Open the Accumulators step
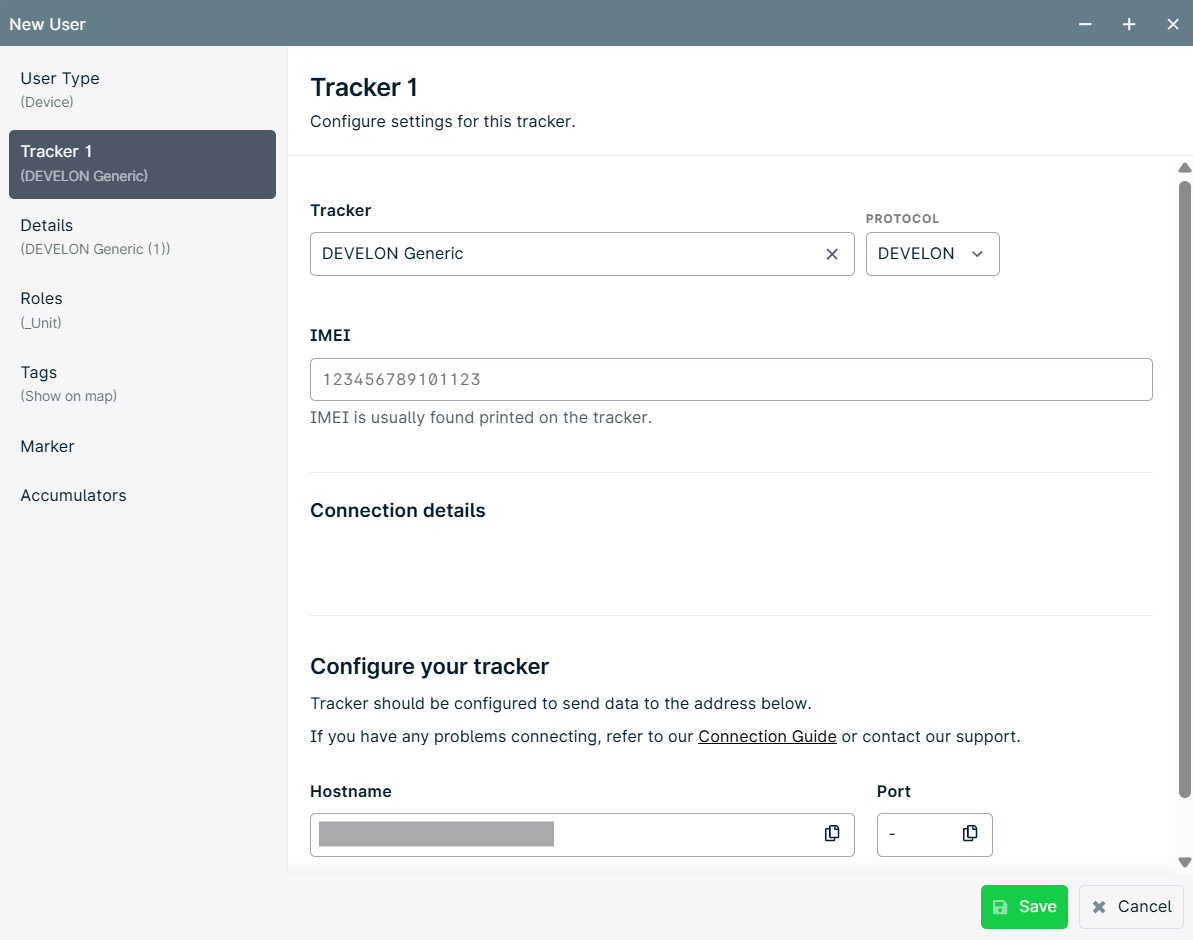1193x940 pixels. point(142,495)
